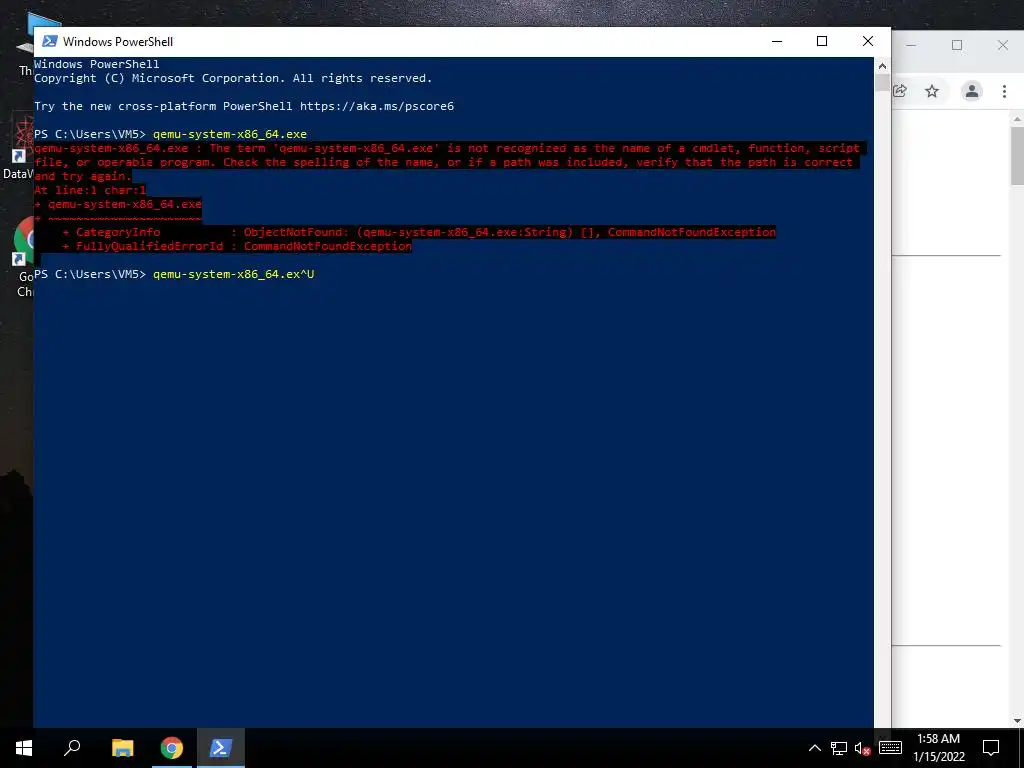Viewport: 1024px width, 768px height.
Task: Minimize the PowerShell window
Action: pyautogui.click(x=777, y=41)
